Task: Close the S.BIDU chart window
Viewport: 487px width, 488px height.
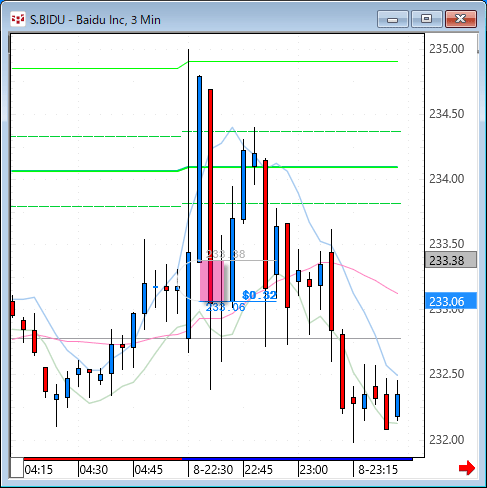Action: (x=461, y=19)
